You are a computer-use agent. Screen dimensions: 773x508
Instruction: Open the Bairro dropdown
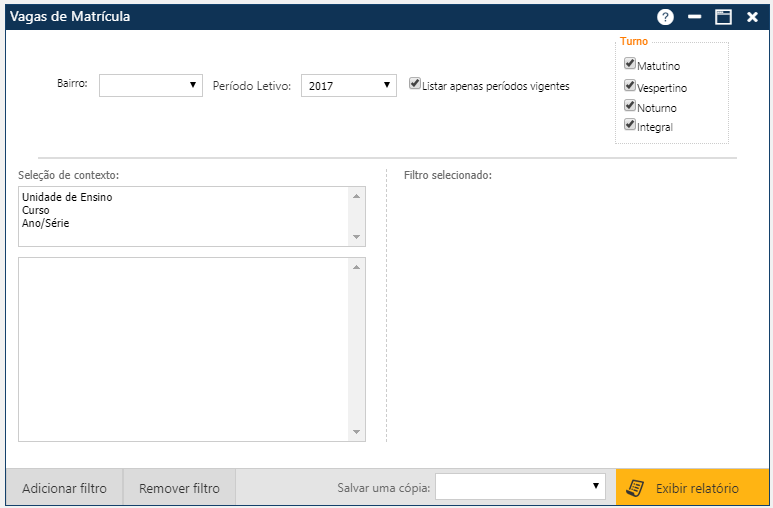[x=151, y=86]
